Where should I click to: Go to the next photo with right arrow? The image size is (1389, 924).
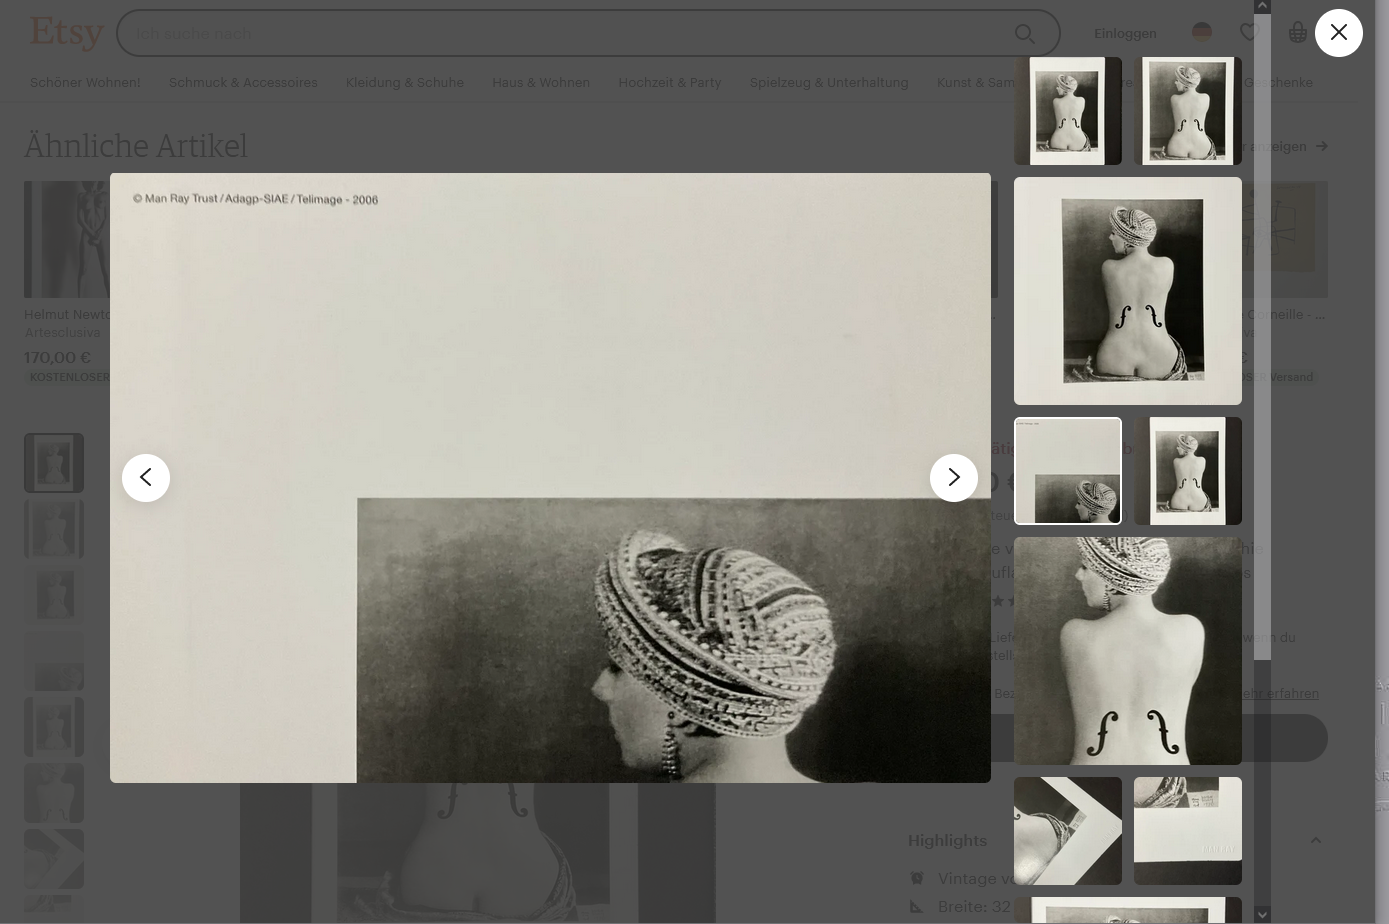953,478
